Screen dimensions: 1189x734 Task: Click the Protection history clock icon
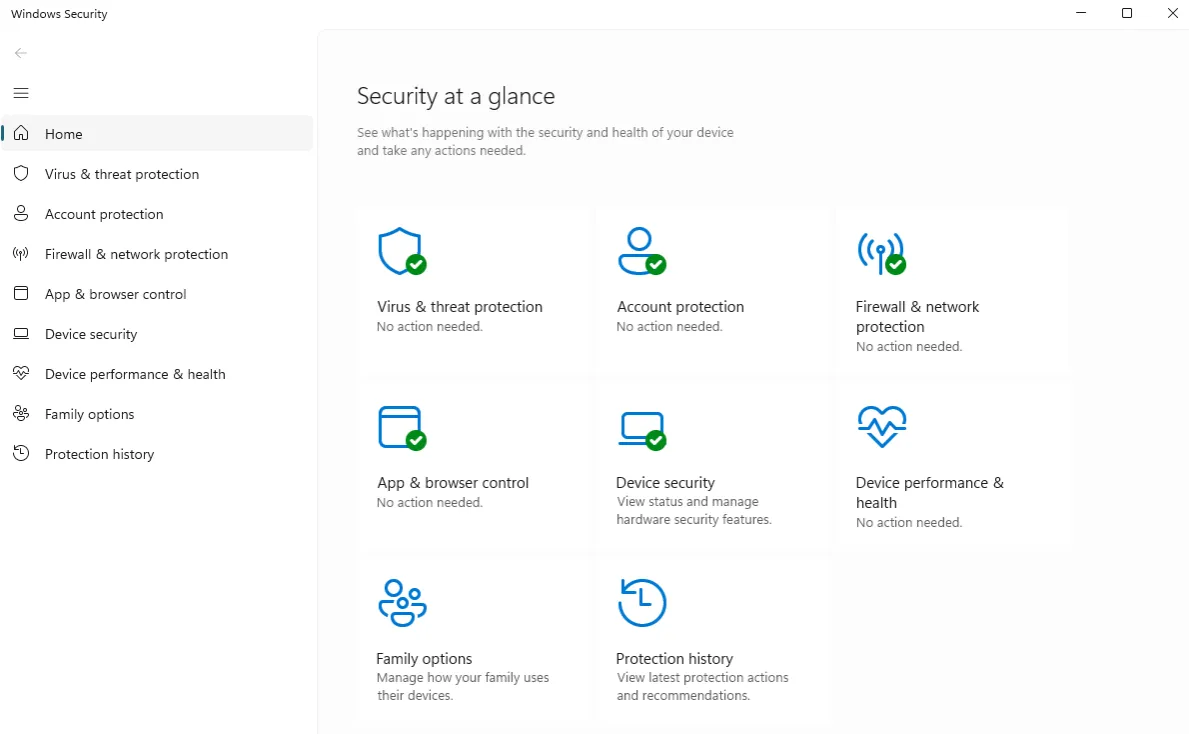(641, 602)
